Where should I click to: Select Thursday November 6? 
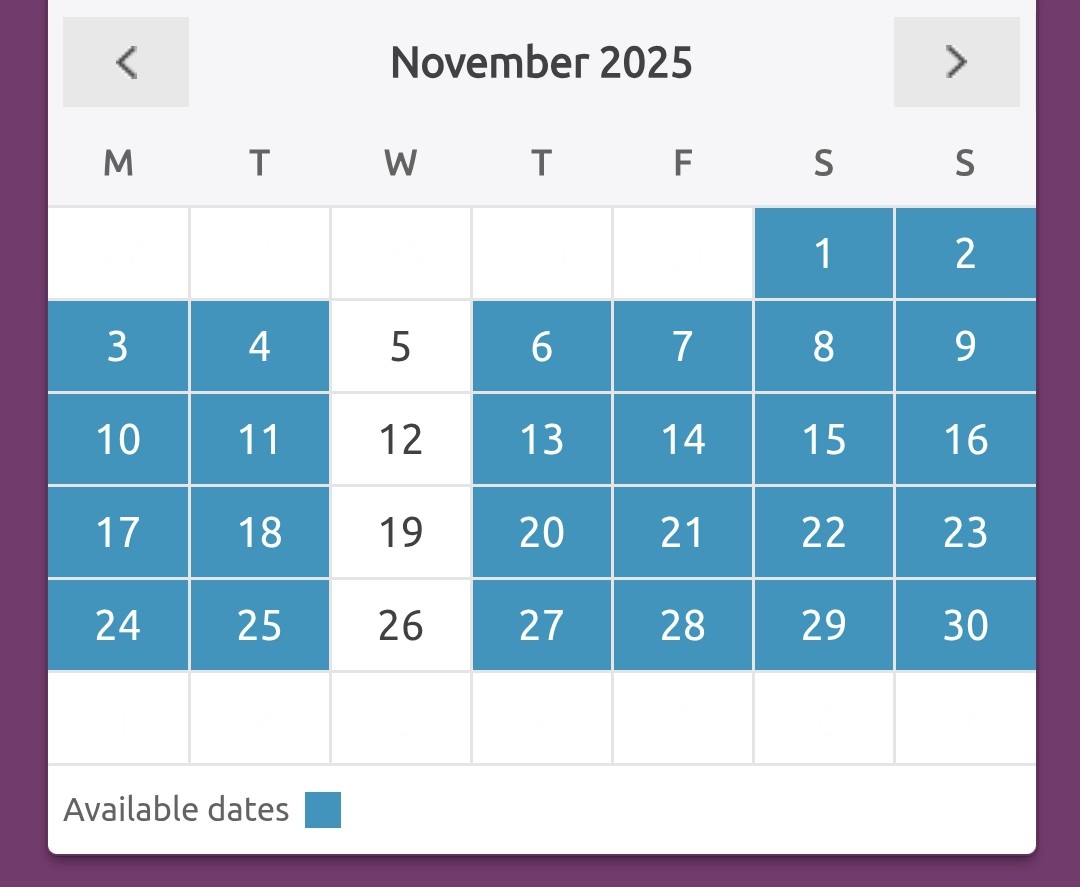(x=542, y=346)
